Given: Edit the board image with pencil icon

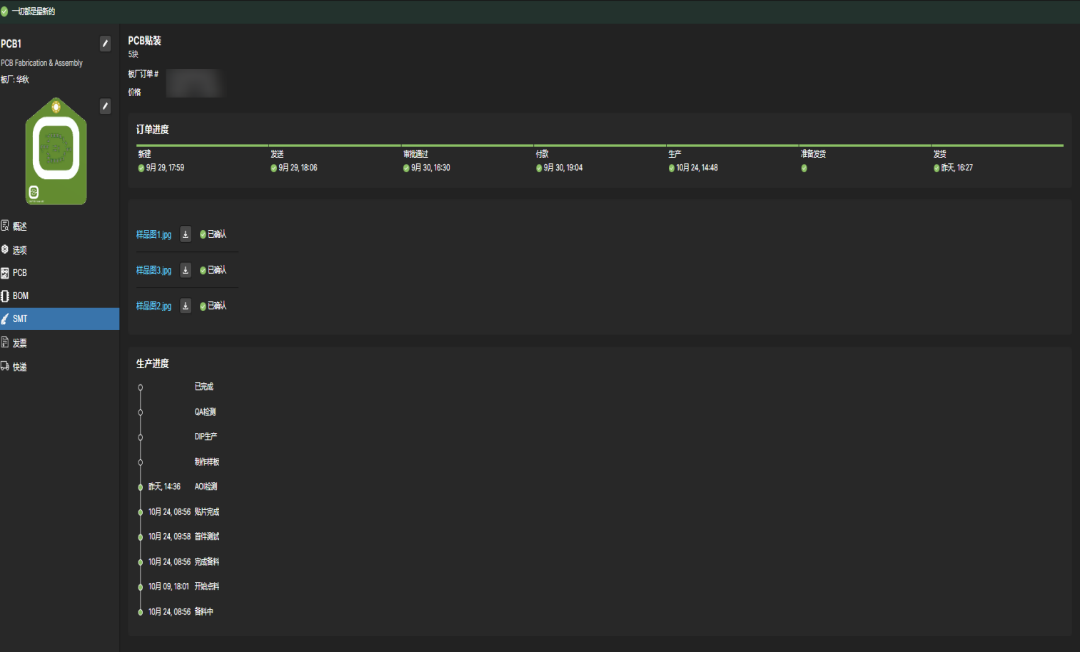Looking at the screenshot, I should coord(105,106).
